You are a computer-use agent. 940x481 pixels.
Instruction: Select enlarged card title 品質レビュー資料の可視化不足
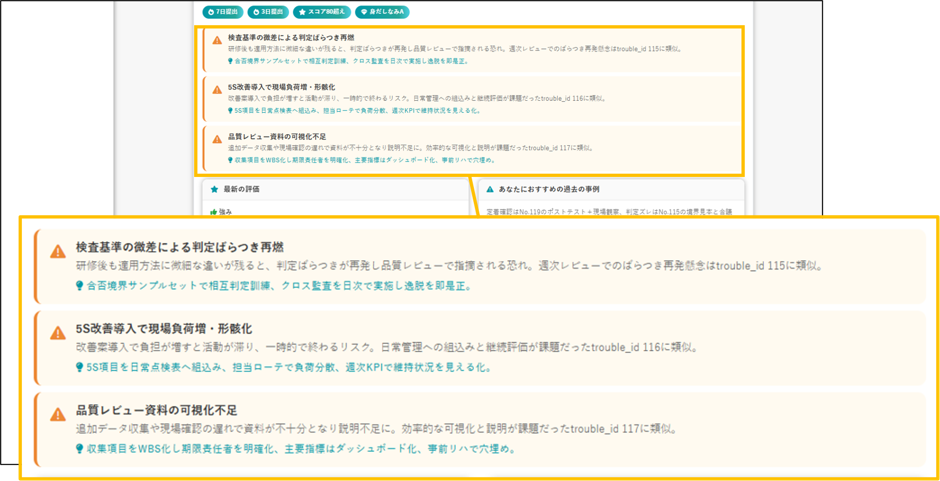[x=157, y=410]
